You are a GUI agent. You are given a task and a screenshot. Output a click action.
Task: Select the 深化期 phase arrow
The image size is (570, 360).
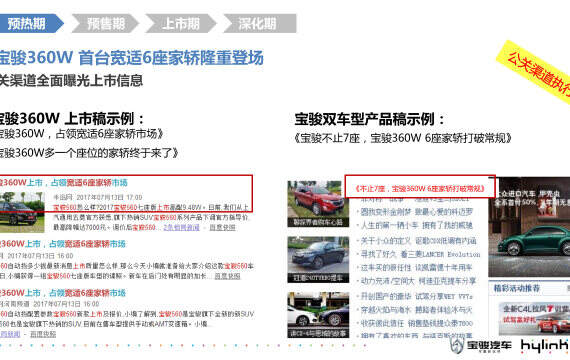pyautogui.click(x=259, y=24)
